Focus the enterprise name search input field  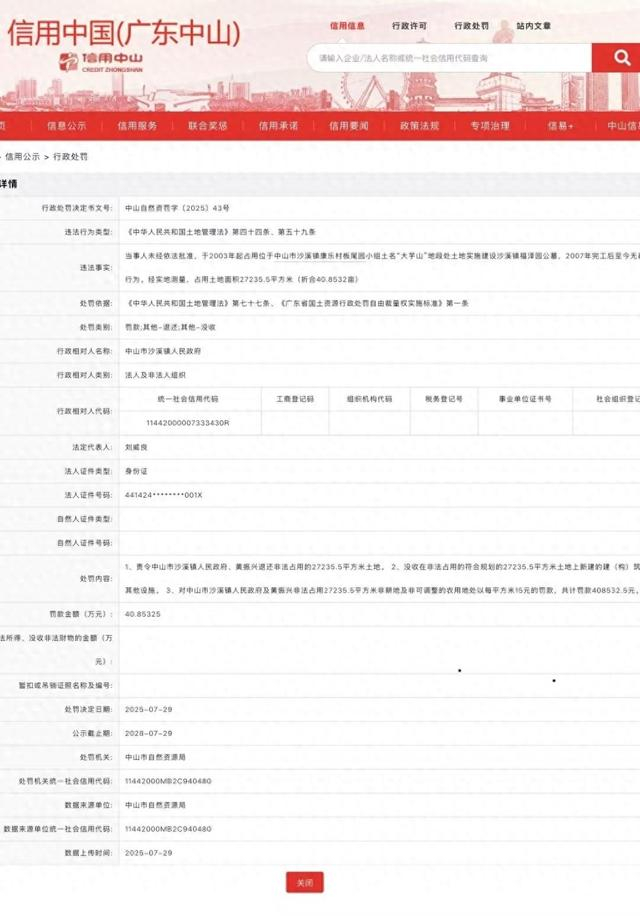pos(448,58)
